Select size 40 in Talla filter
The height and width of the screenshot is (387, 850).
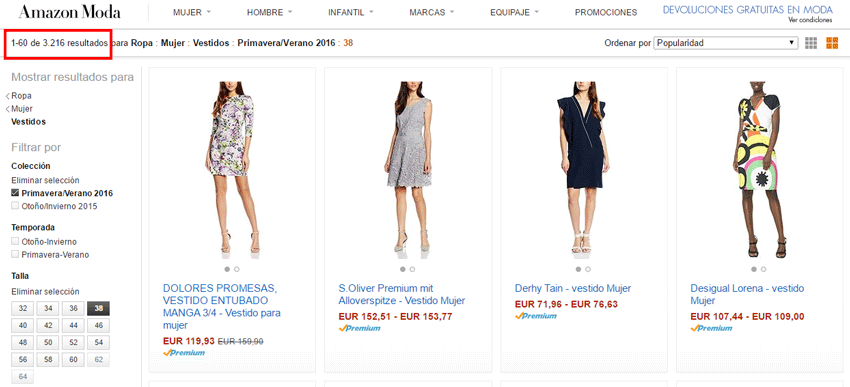[x=23, y=325]
